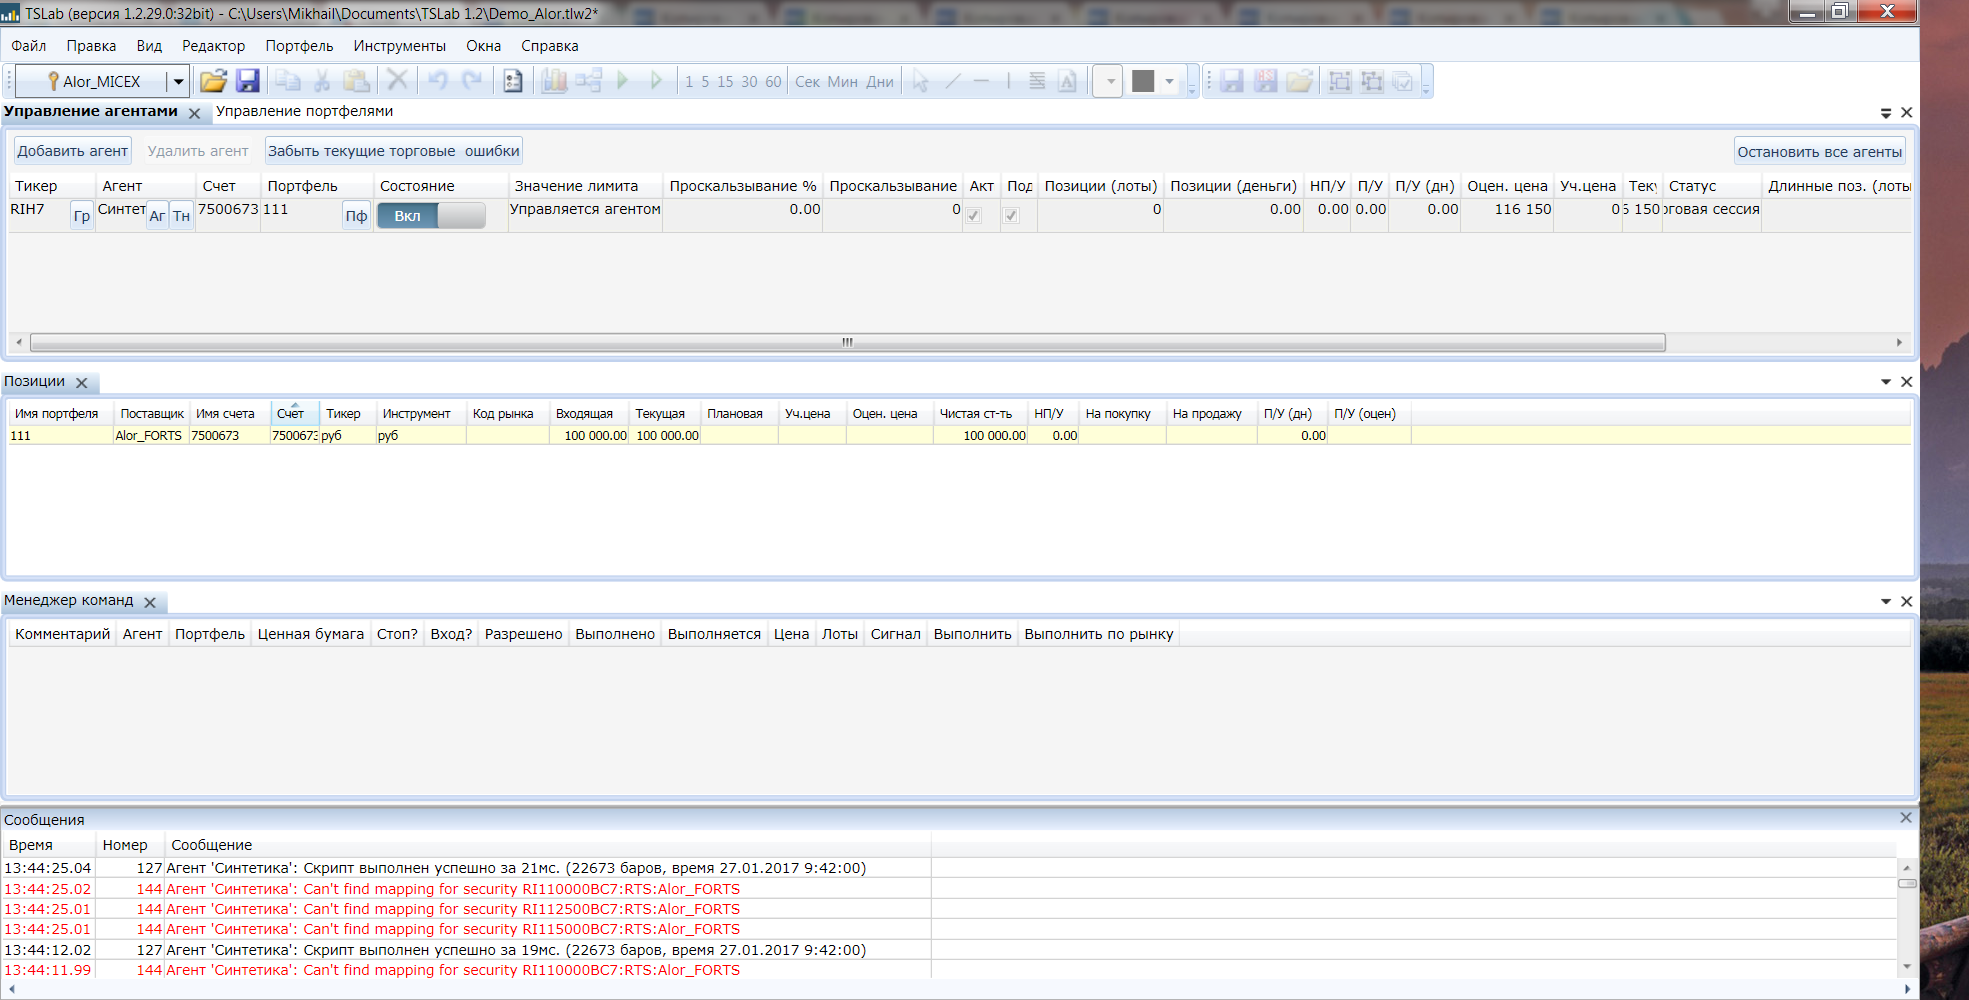Open the script list document icon
This screenshot has height=1000, width=1969.
(513, 81)
